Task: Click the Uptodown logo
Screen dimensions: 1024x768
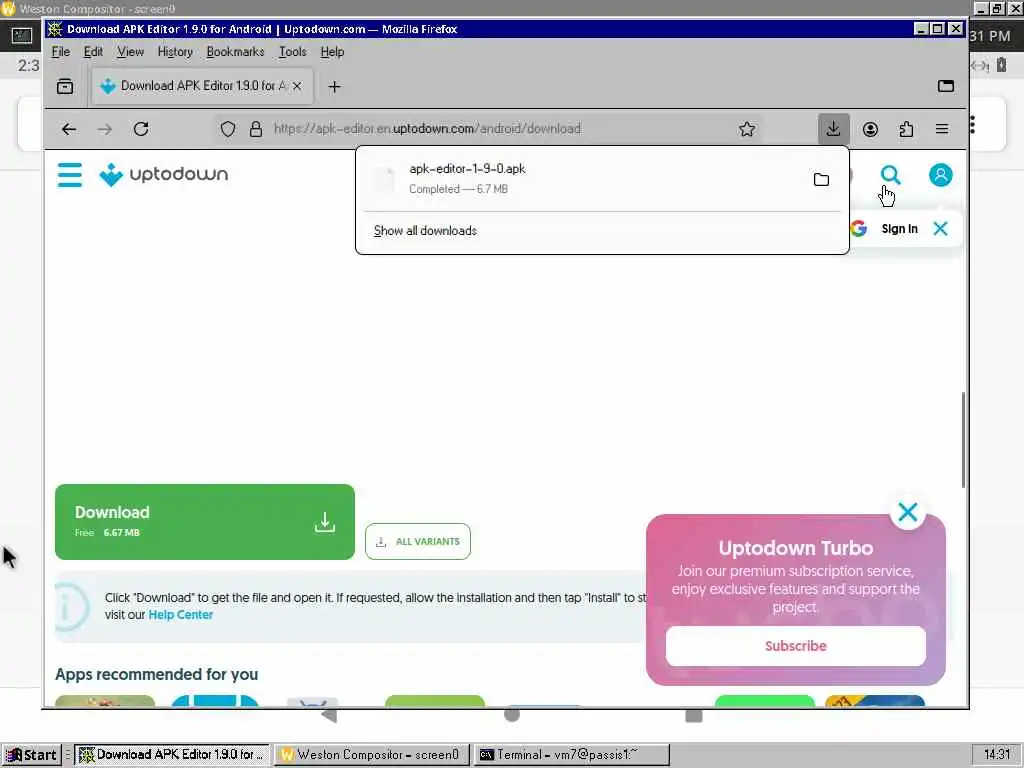Action: pos(164,174)
